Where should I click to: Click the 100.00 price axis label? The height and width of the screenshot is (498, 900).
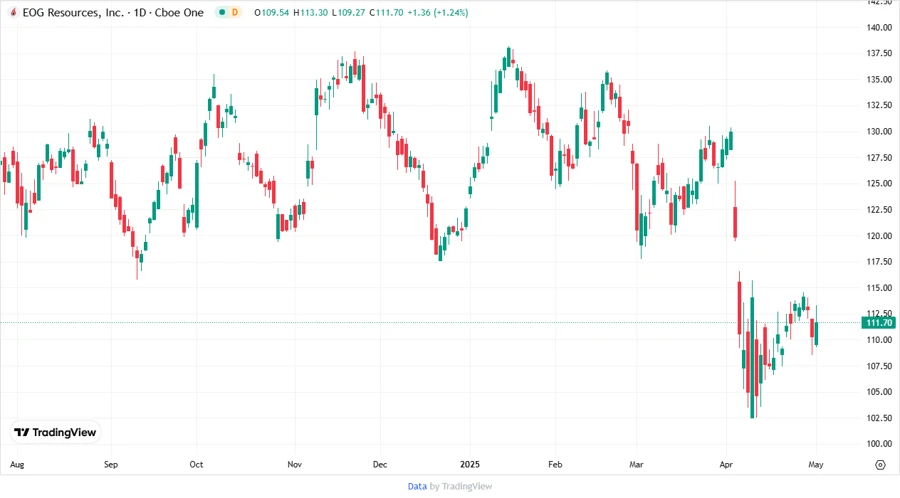point(879,443)
